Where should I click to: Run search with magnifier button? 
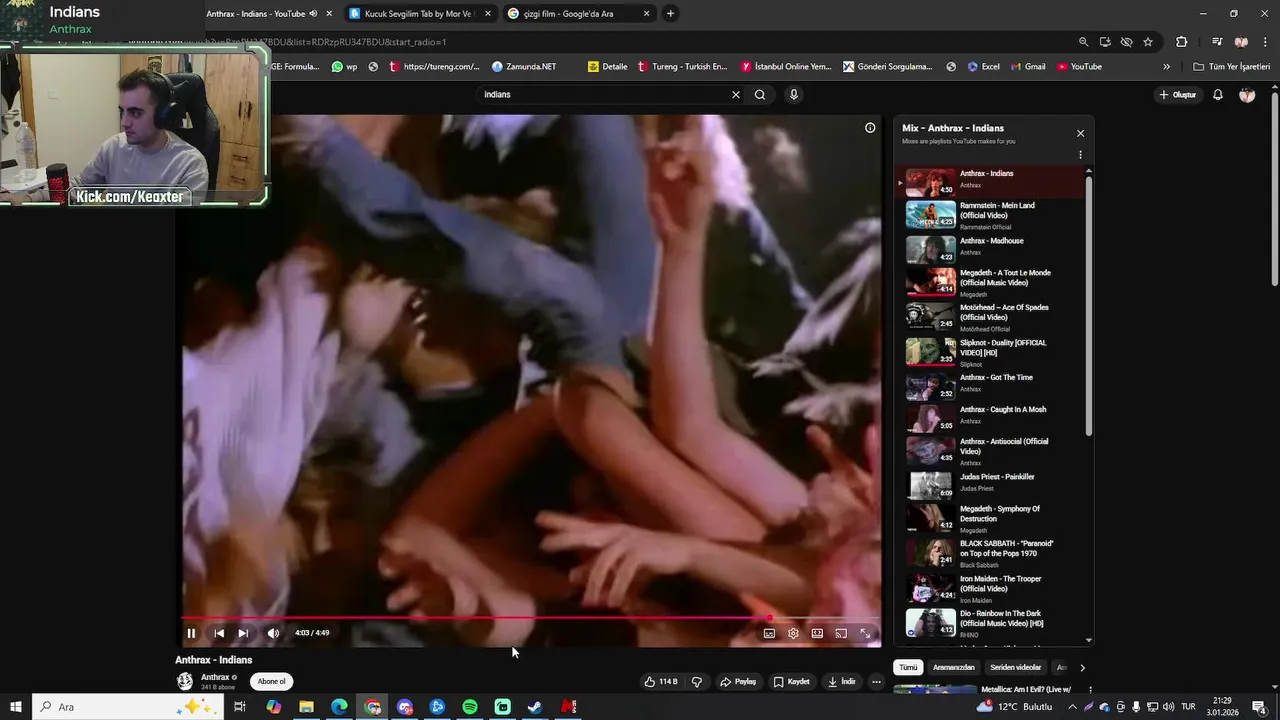click(x=760, y=95)
